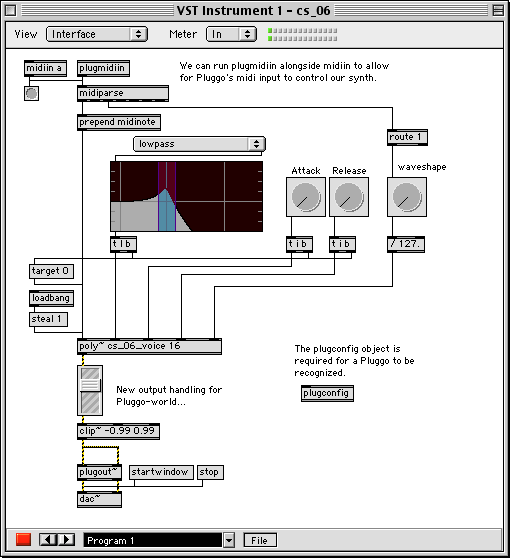Click the File button

[x=260, y=540]
